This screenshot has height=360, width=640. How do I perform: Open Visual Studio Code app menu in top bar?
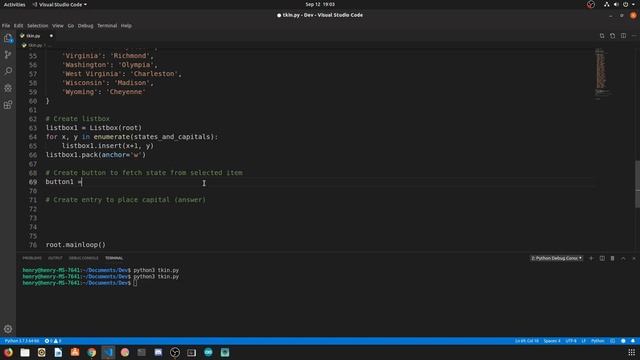(x=60, y=4)
